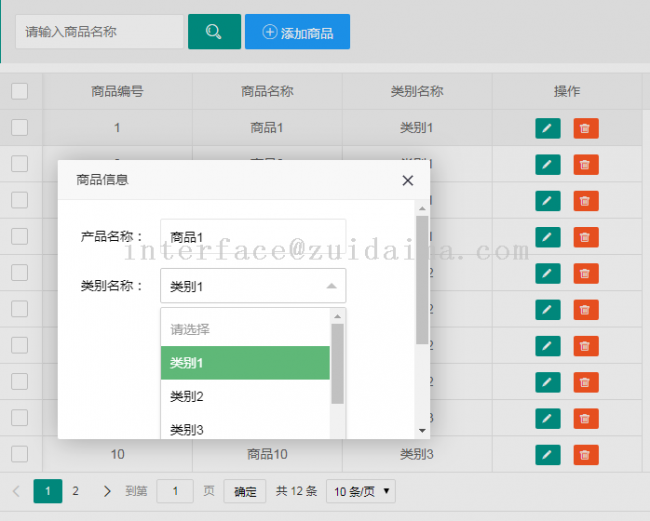Open the 类别名称 dropdown selector
The width and height of the screenshot is (650, 521).
click(x=252, y=286)
